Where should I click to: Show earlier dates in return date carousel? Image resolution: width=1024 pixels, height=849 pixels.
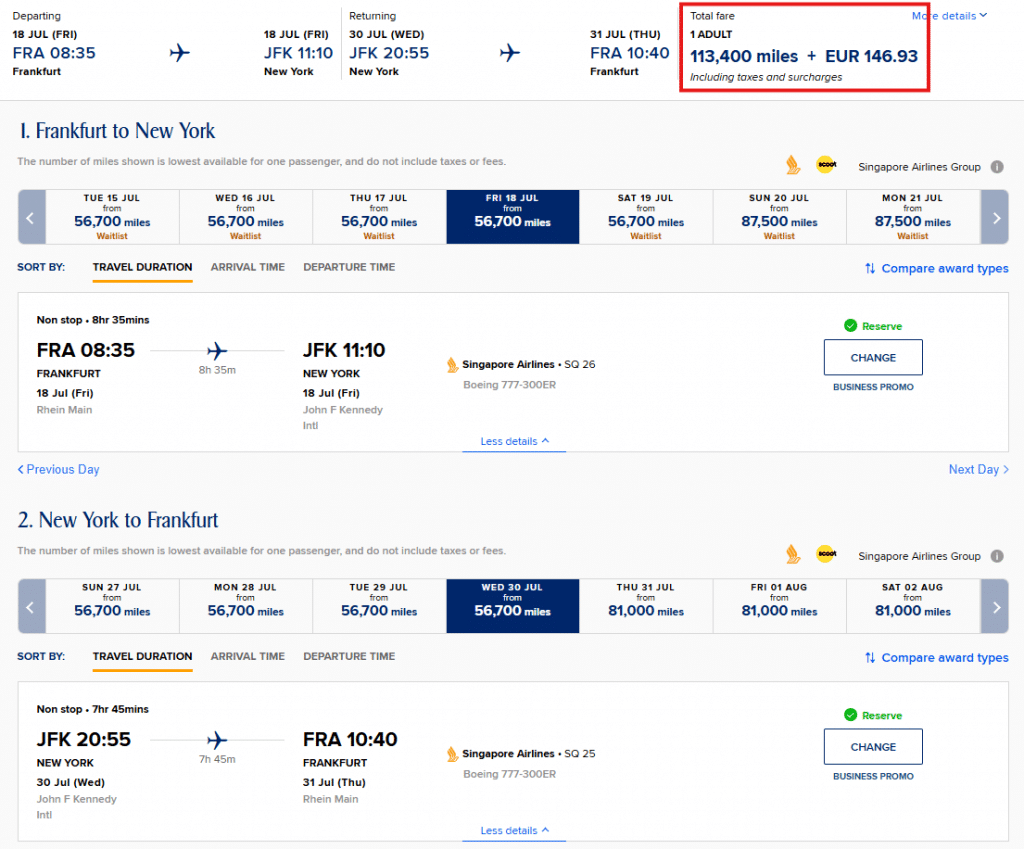[x=31, y=606]
